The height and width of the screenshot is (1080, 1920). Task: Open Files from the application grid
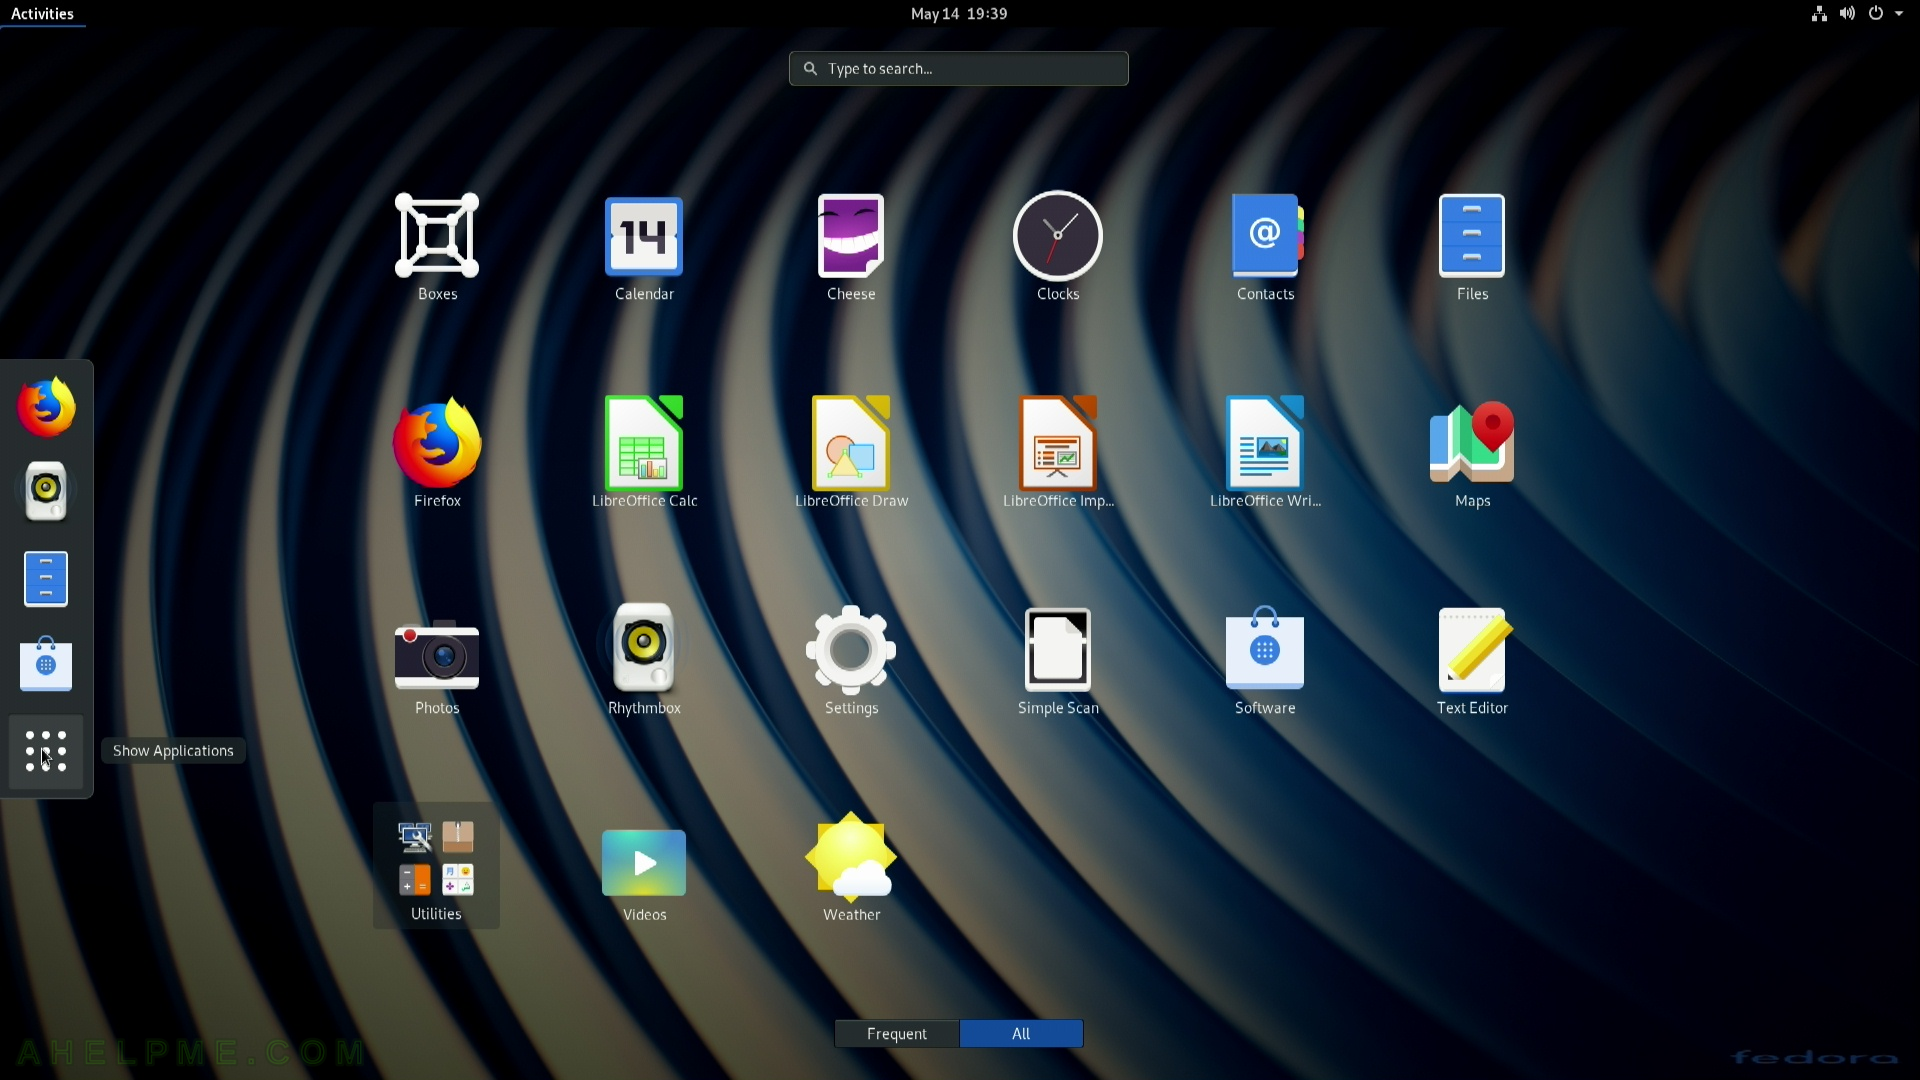click(1472, 246)
